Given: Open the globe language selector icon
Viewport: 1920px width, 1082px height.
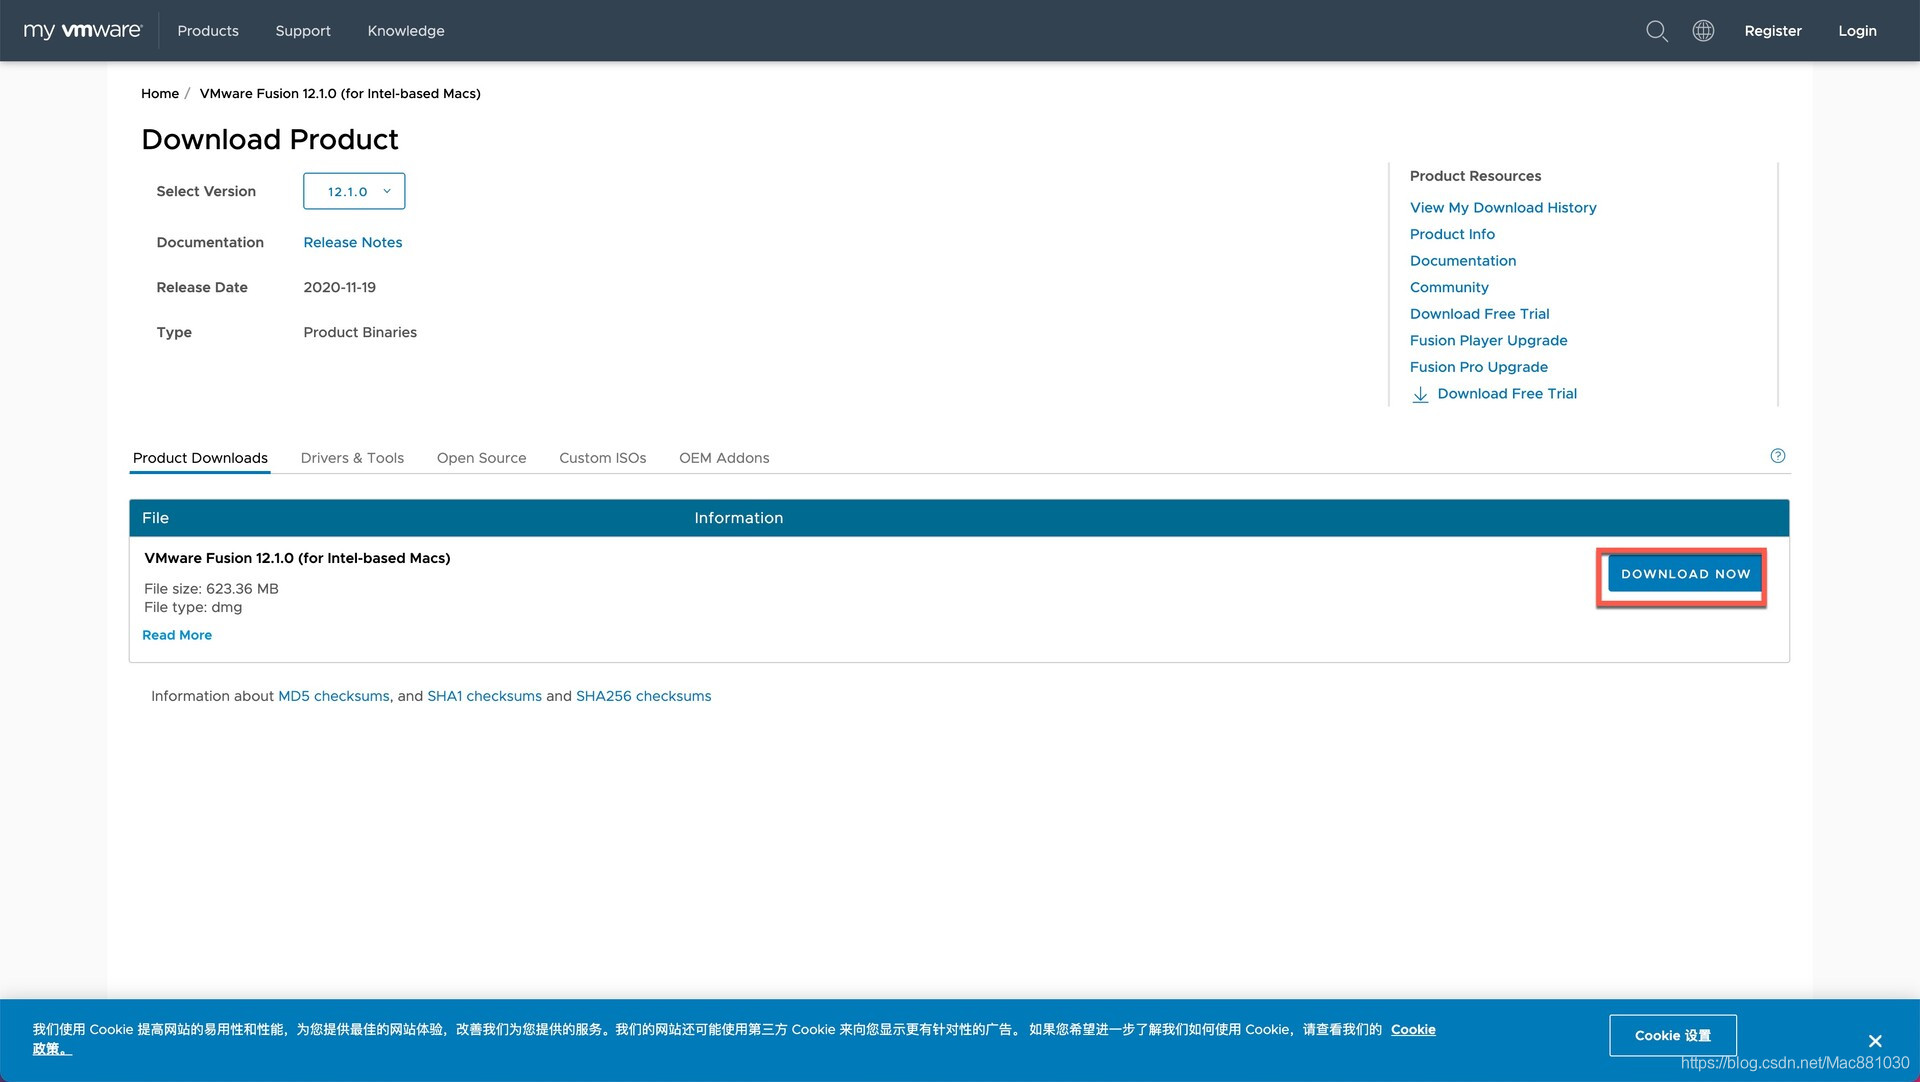Looking at the screenshot, I should [x=1703, y=31].
